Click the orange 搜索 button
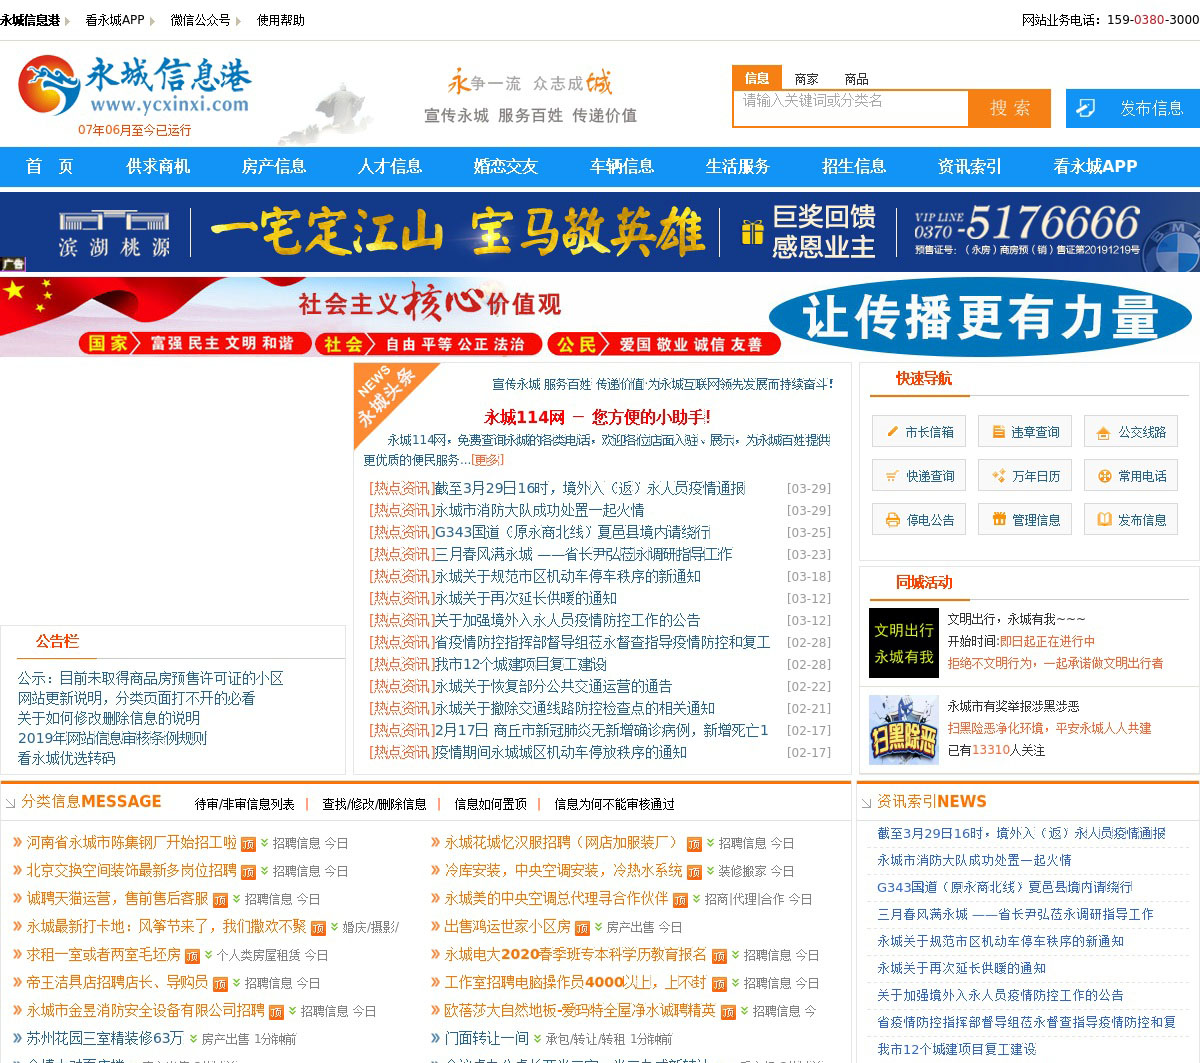The width and height of the screenshot is (1200, 1063). pyautogui.click(x=1010, y=108)
